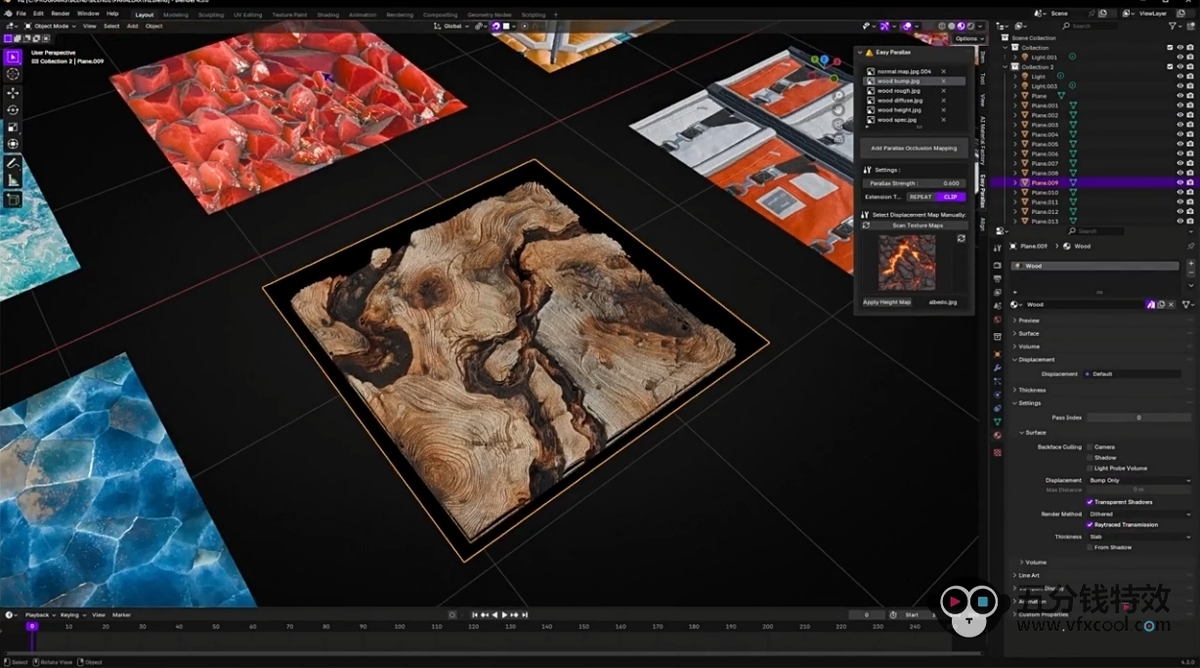Click Fake User shield icon on Wood material
Screen dimensions: 1200x668
point(1150,304)
